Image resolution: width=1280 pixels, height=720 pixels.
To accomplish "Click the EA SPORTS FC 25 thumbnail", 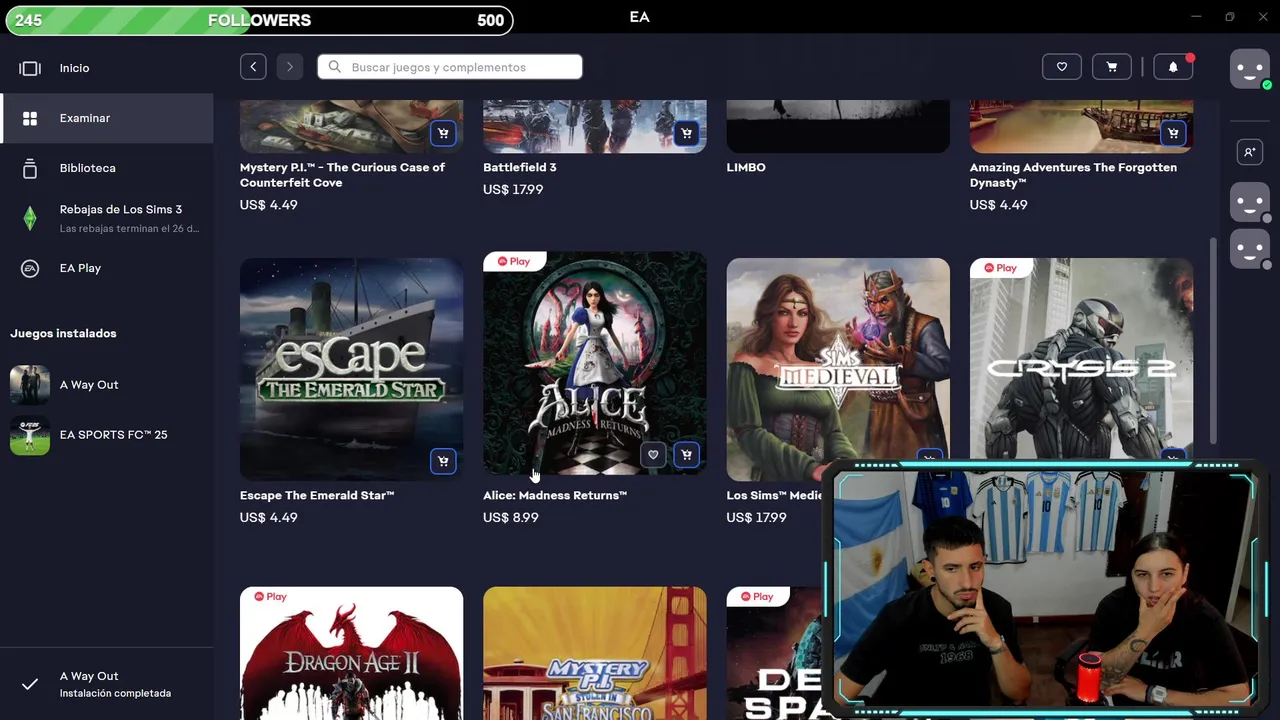I will pos(30,435).
